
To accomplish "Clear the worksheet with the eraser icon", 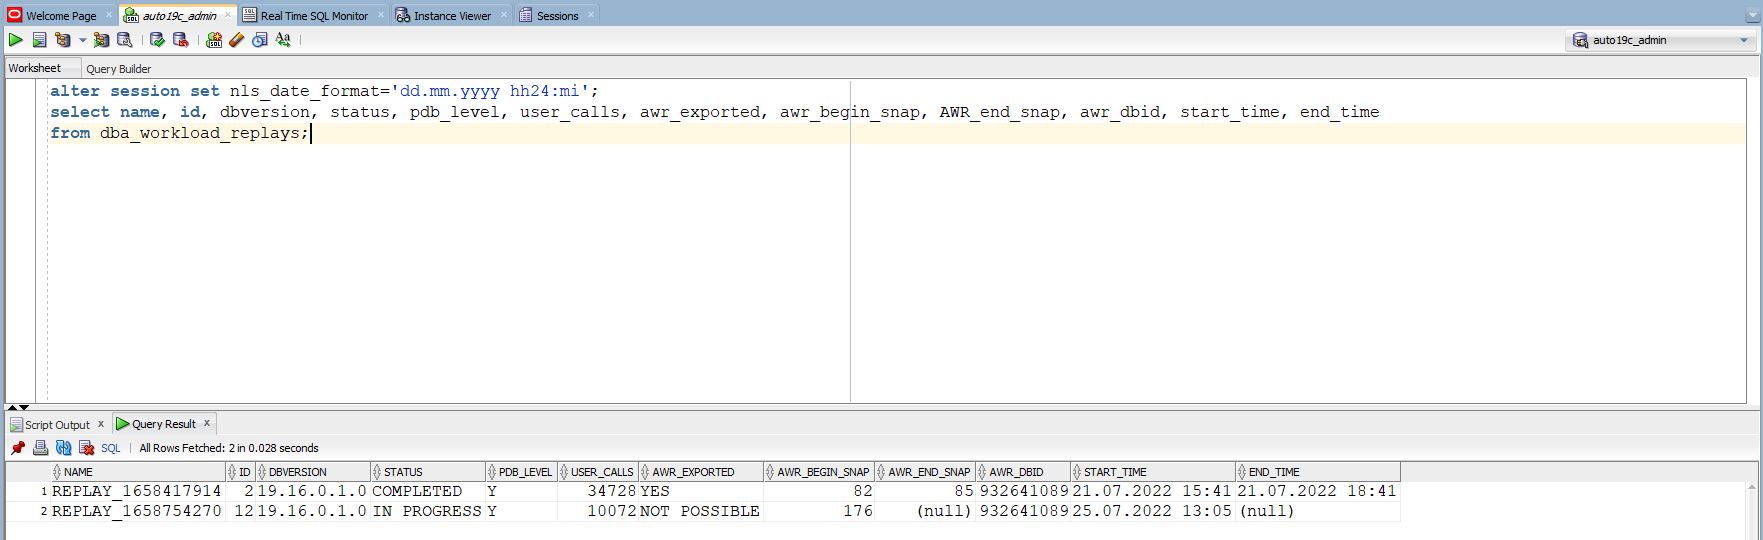I will [236, 40].
